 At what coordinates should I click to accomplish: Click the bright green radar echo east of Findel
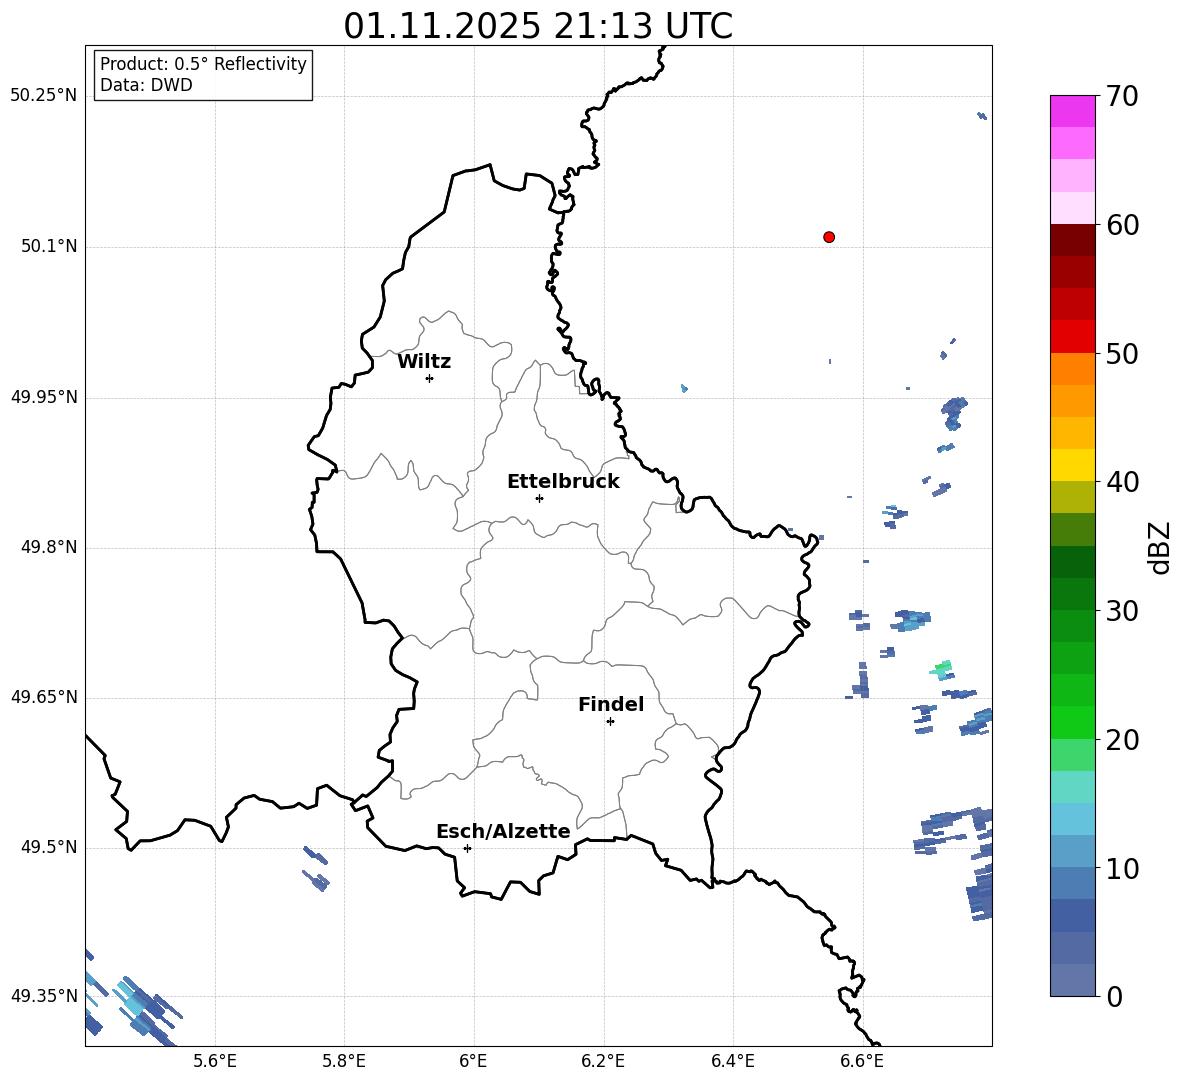(942, 668)
